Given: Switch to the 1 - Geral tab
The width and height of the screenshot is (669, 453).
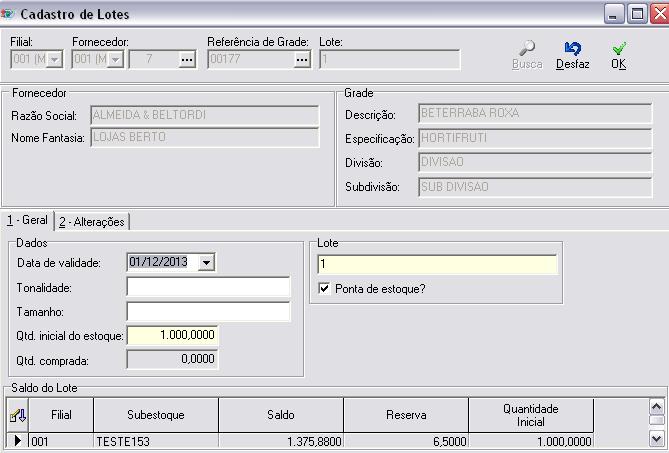Looking at the screenshot, I should click(27, 220).
